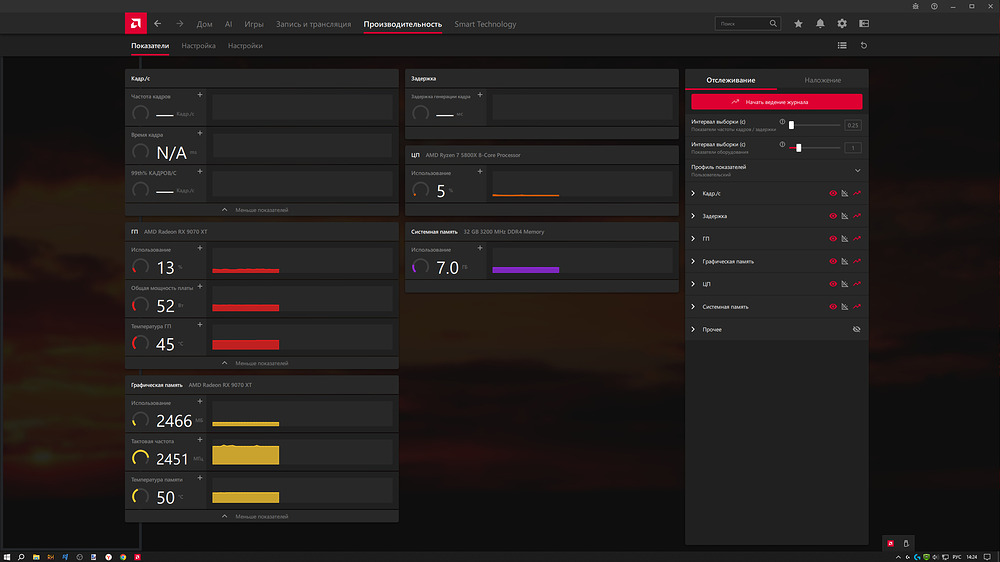1000x562 pixels.
Task: Click the reset metrics circular arrow icon
Action: coord(864,45)
